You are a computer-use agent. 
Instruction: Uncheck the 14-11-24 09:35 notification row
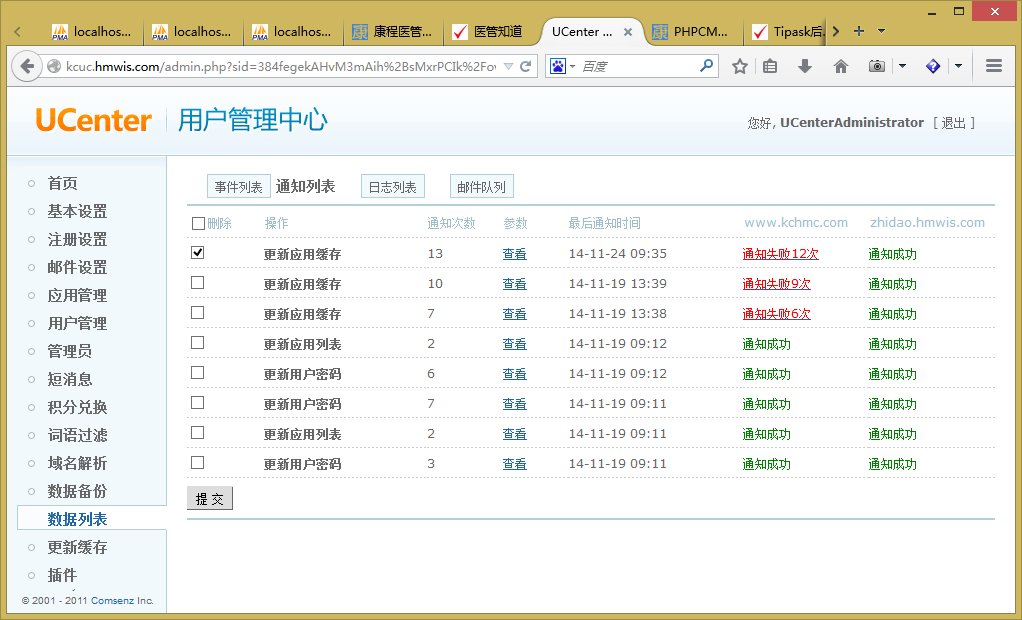coord(198,253)
